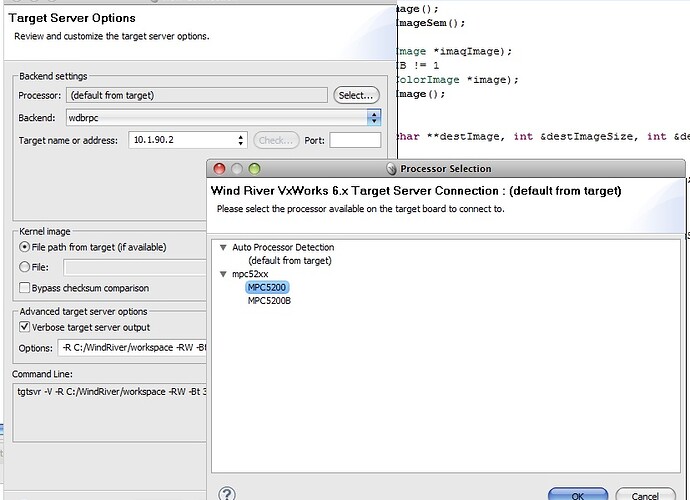The height and width of the screenshot is (500, 690).
Task: Click the Processor default from target field
Action: pos(197,95)
